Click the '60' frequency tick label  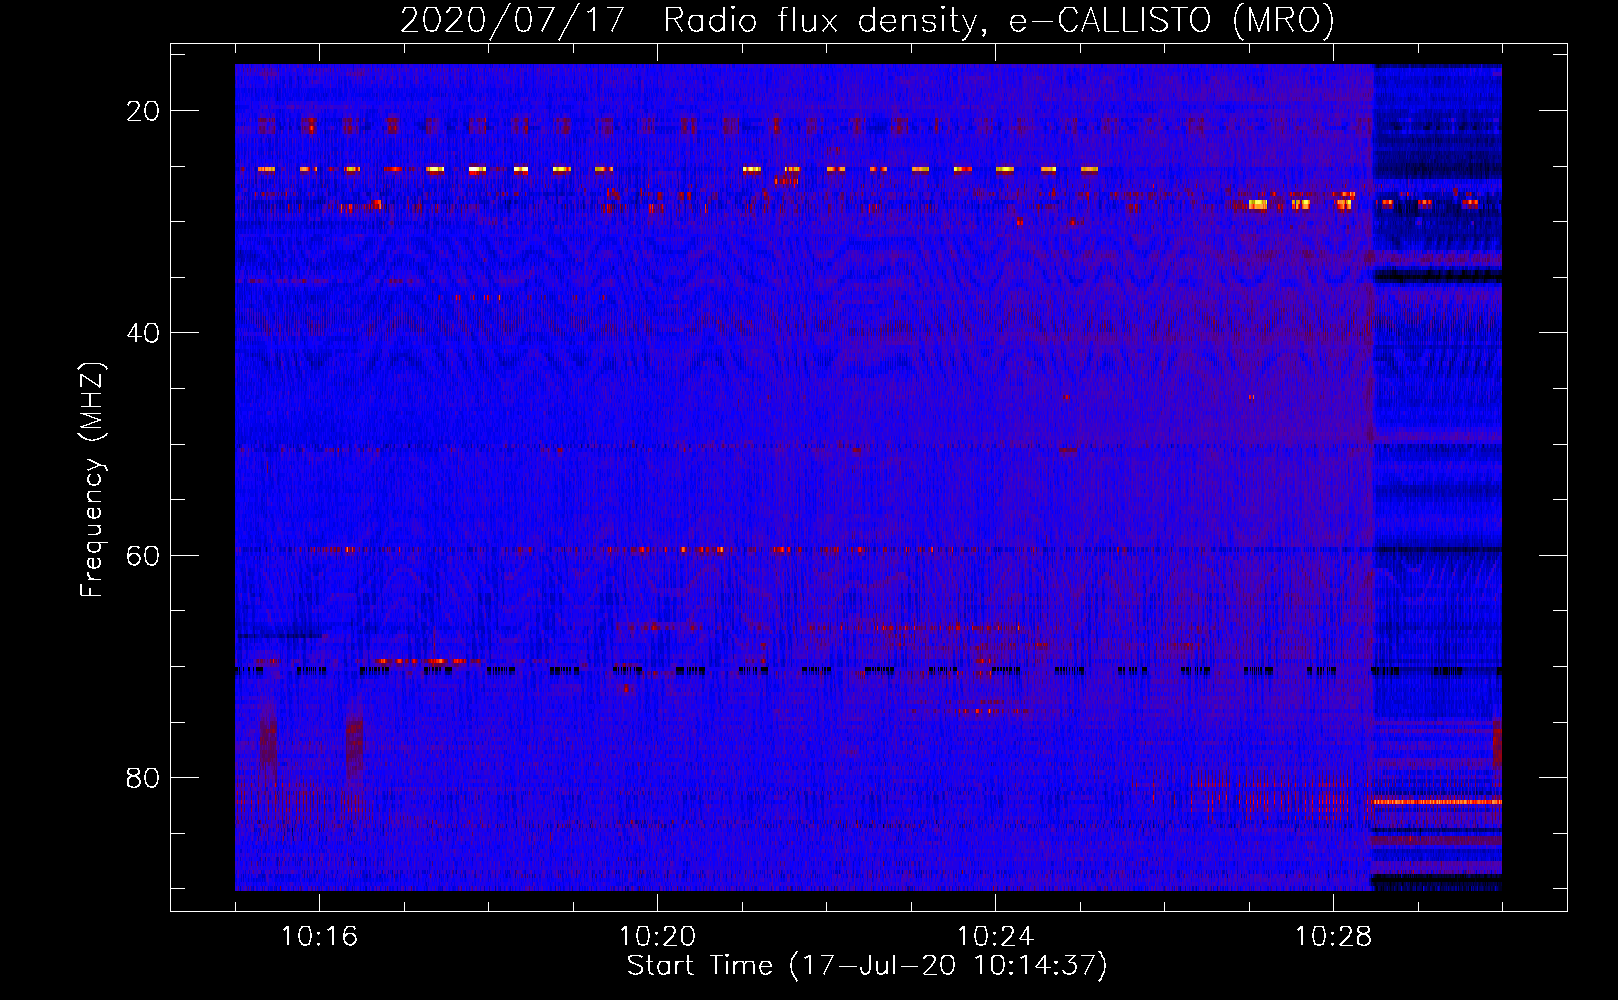(143, 555)
